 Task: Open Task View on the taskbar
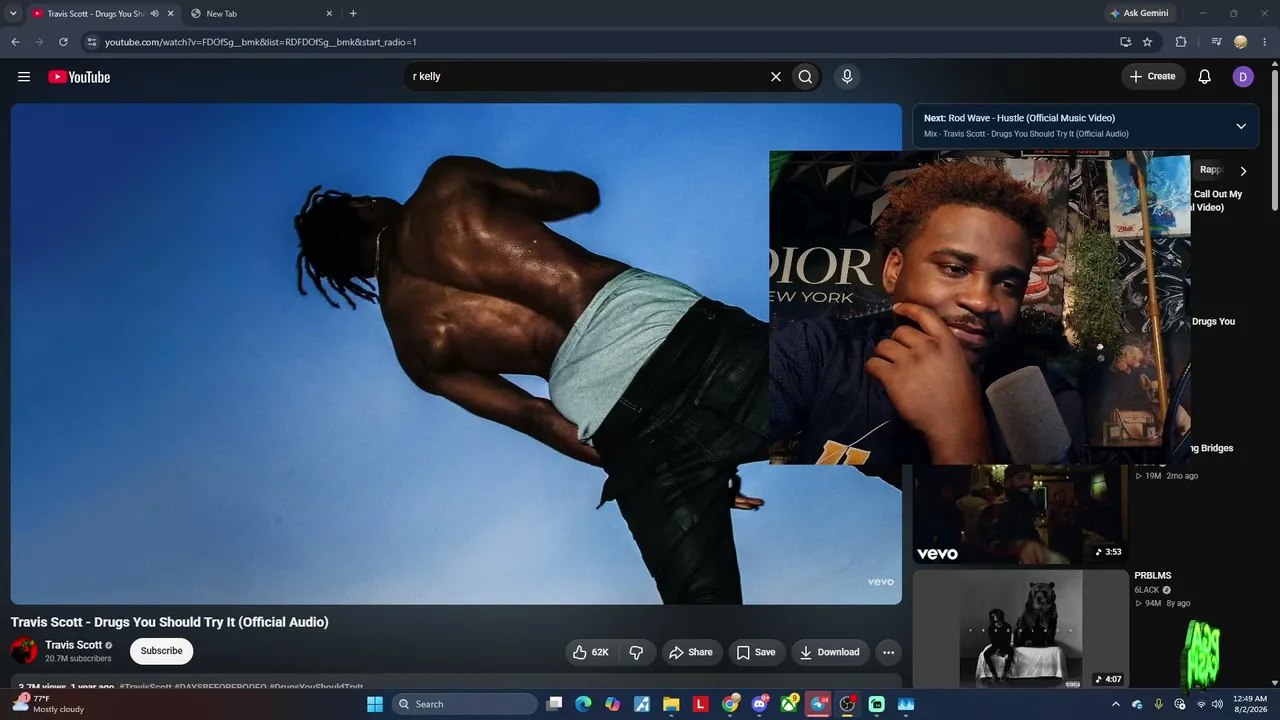pyautogui.click(x=554, y=704)
